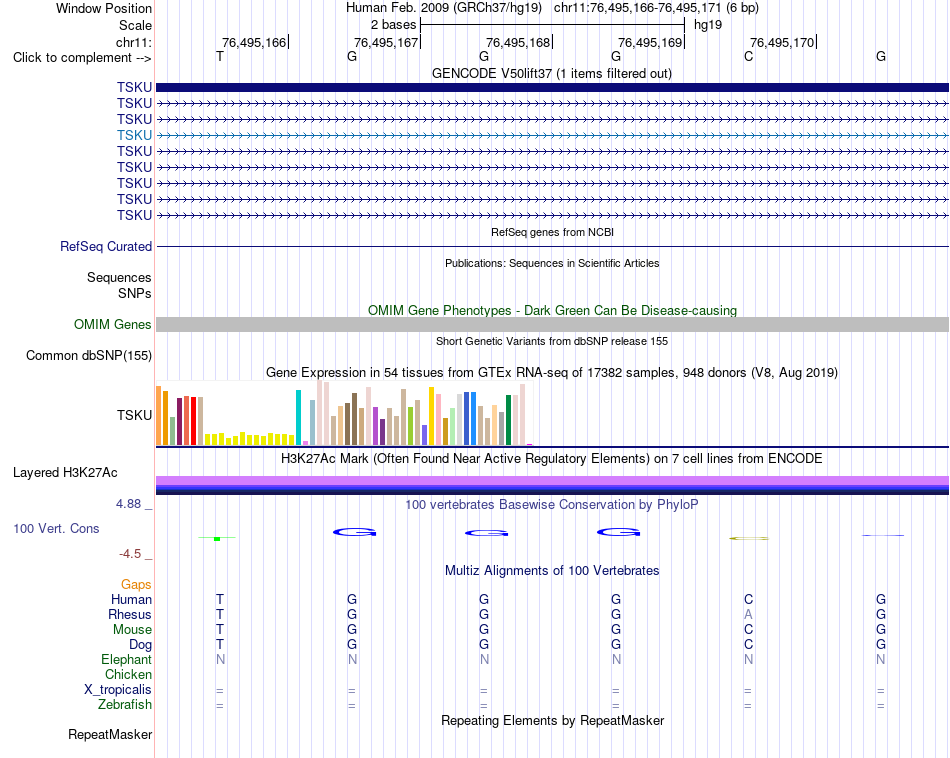Click the 'RefSeq genes from NCBI' title
This screenshot has width=950, height=758.
click(552, 232)
